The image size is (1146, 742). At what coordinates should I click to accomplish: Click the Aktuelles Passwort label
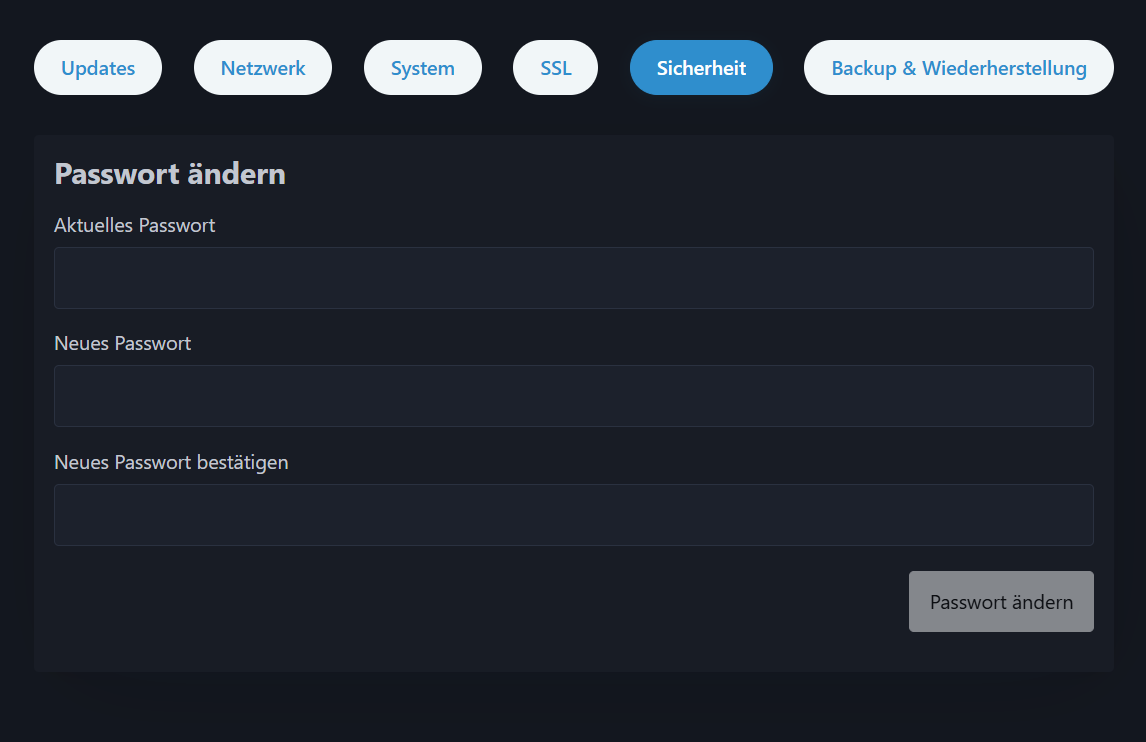coord(134,225)
